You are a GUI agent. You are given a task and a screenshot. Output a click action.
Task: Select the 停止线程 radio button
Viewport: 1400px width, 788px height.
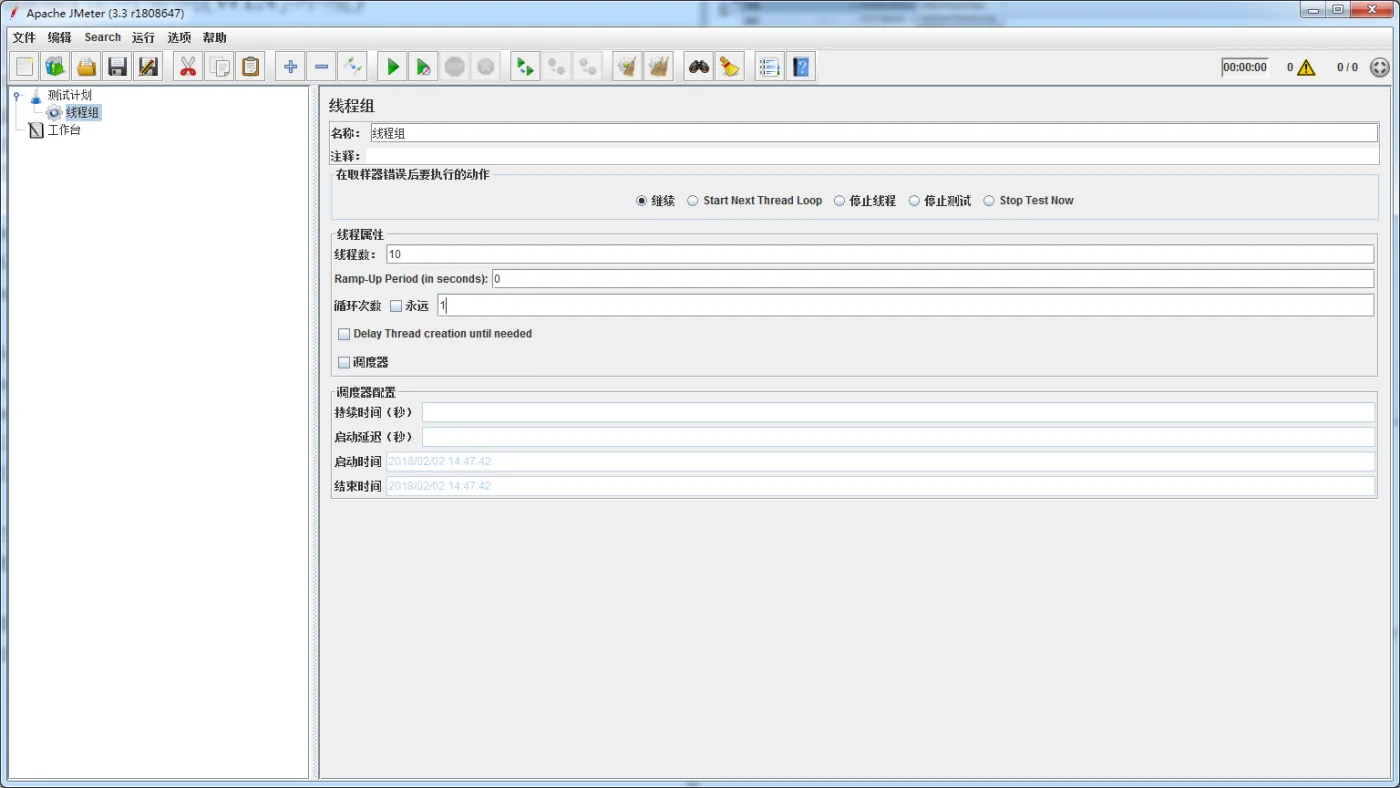pyautogui.click(x=837, y=200)
